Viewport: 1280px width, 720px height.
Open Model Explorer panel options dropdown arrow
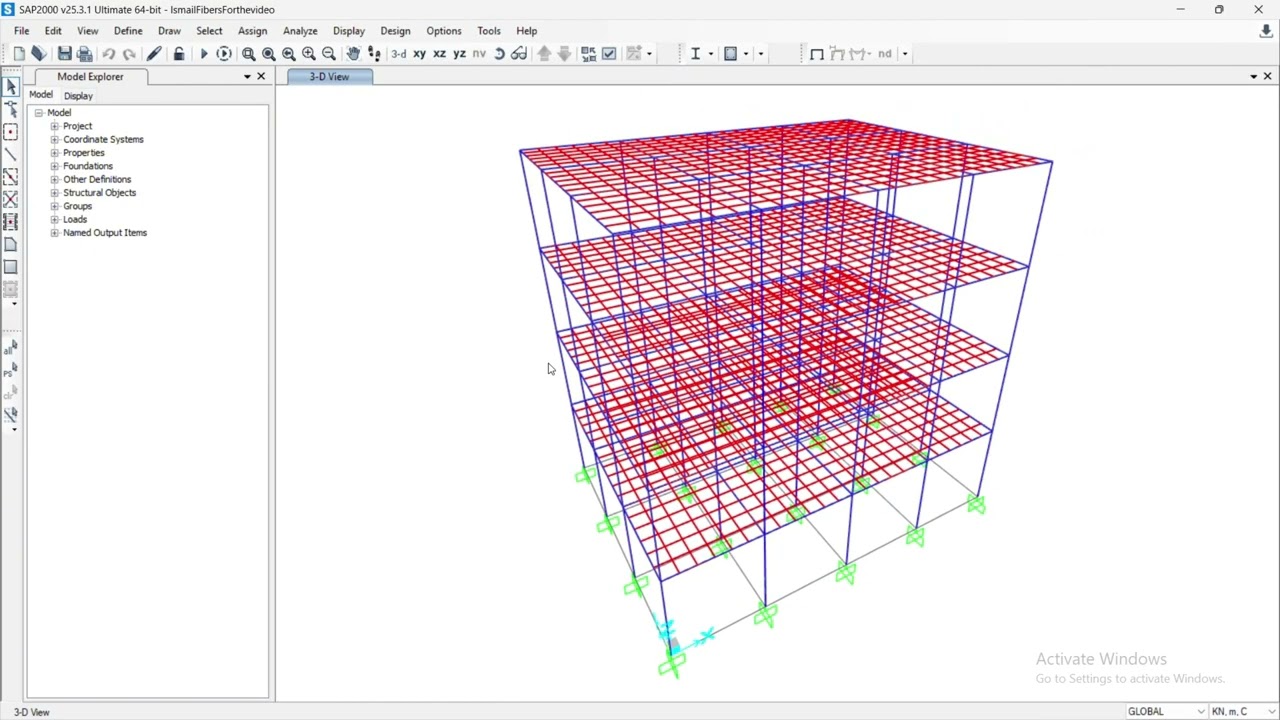[247, 77]
